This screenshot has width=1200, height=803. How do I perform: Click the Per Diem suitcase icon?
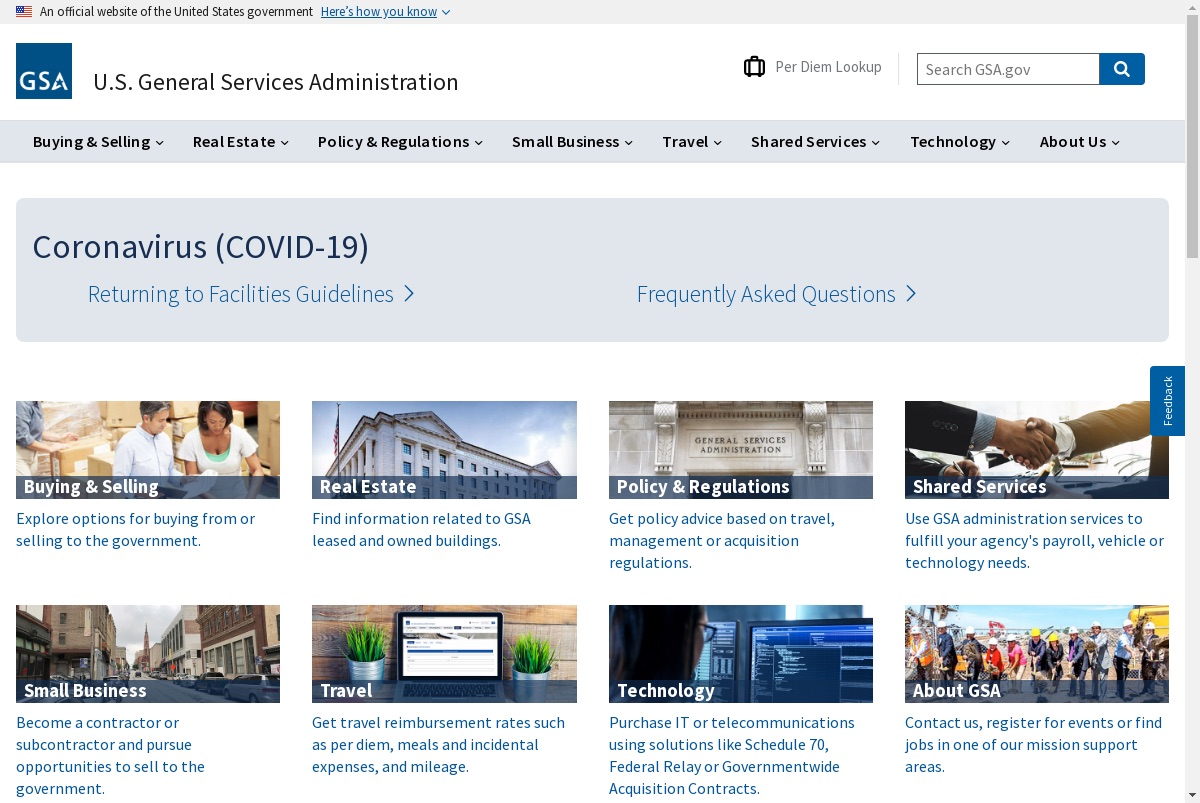[754, 67]
